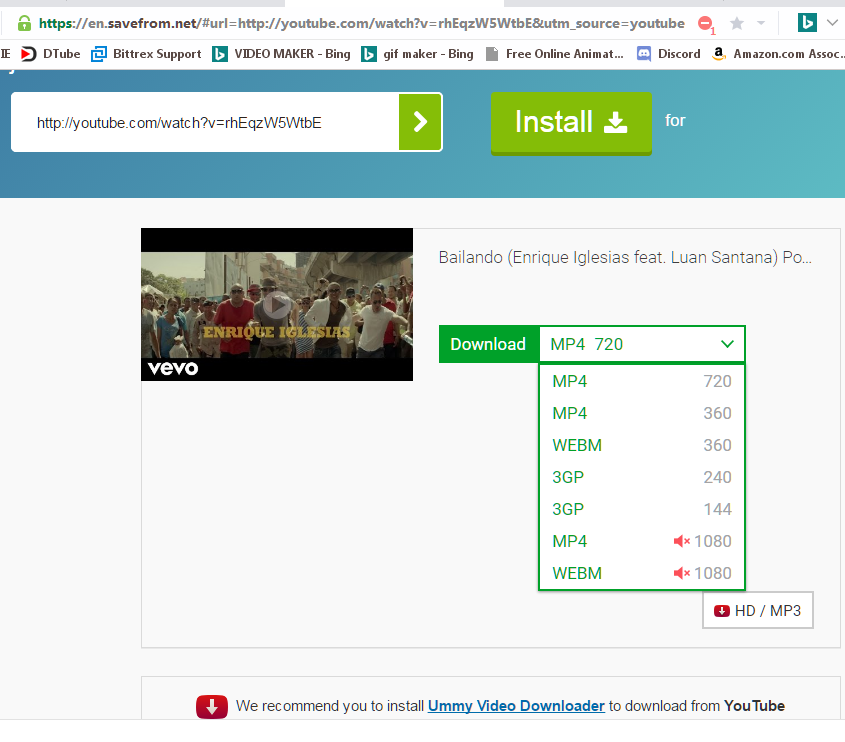The image size is (845, 742).
Task: Click the red Ummy download arrow icon
Action: point(212,706)
